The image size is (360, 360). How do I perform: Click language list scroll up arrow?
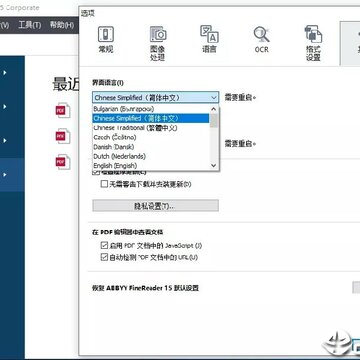point(214,109)
